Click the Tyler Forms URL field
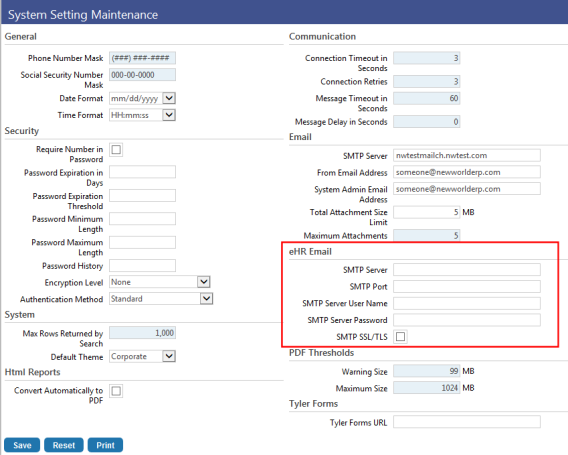The width and height of the screenshot is (568, 455). pyautogui.click(x=467, y=422)
